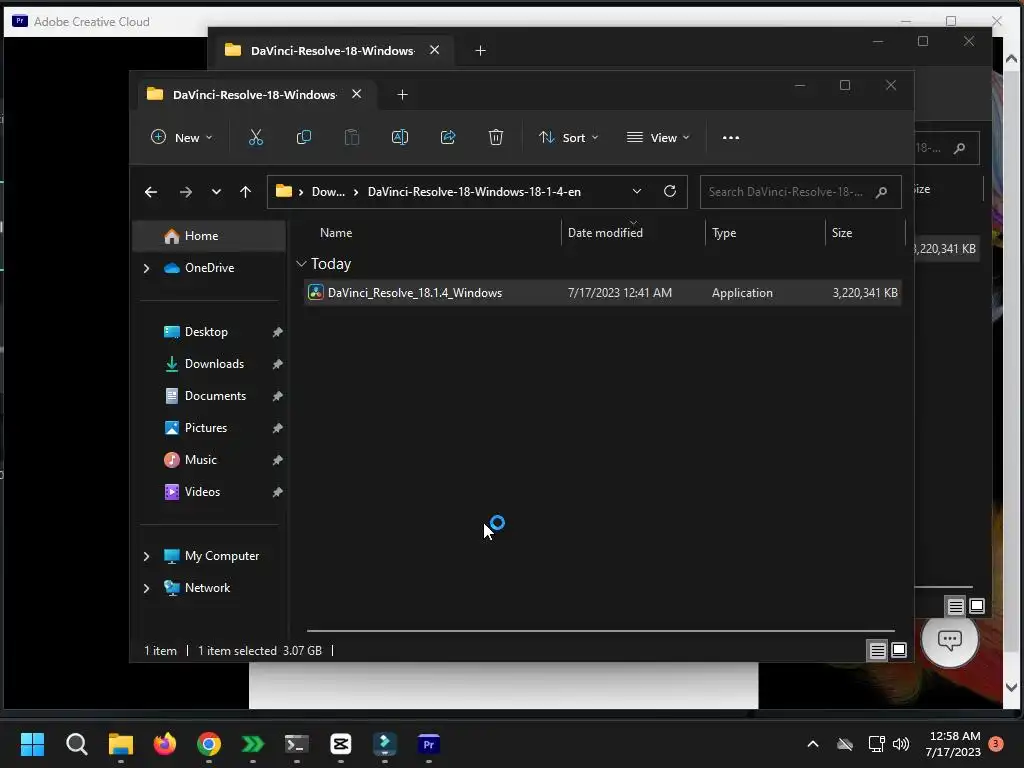
Task: Open the View dropdown menu
Action: pos(658,138)
